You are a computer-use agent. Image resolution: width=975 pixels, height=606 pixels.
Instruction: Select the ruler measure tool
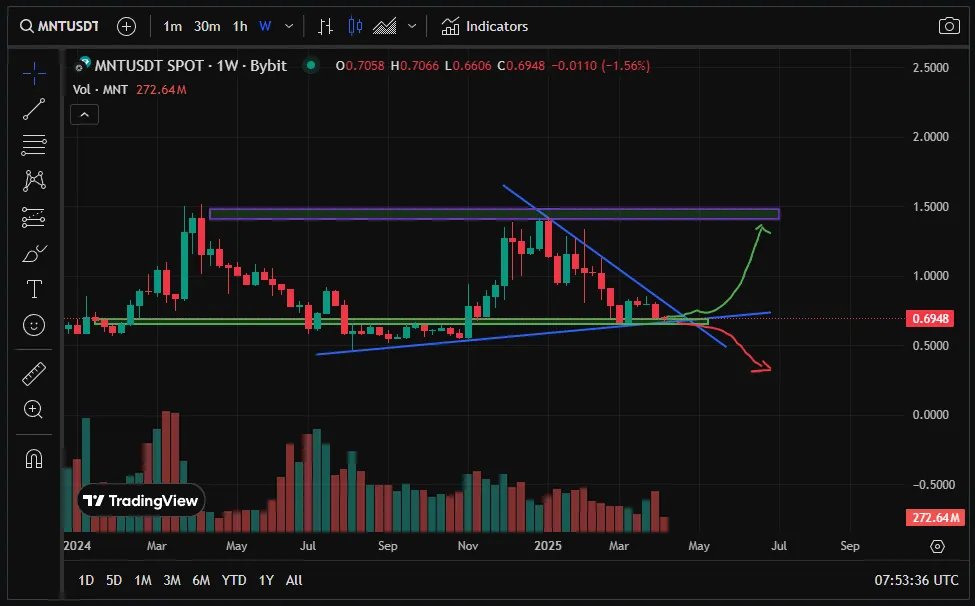[x=34, y=374]
